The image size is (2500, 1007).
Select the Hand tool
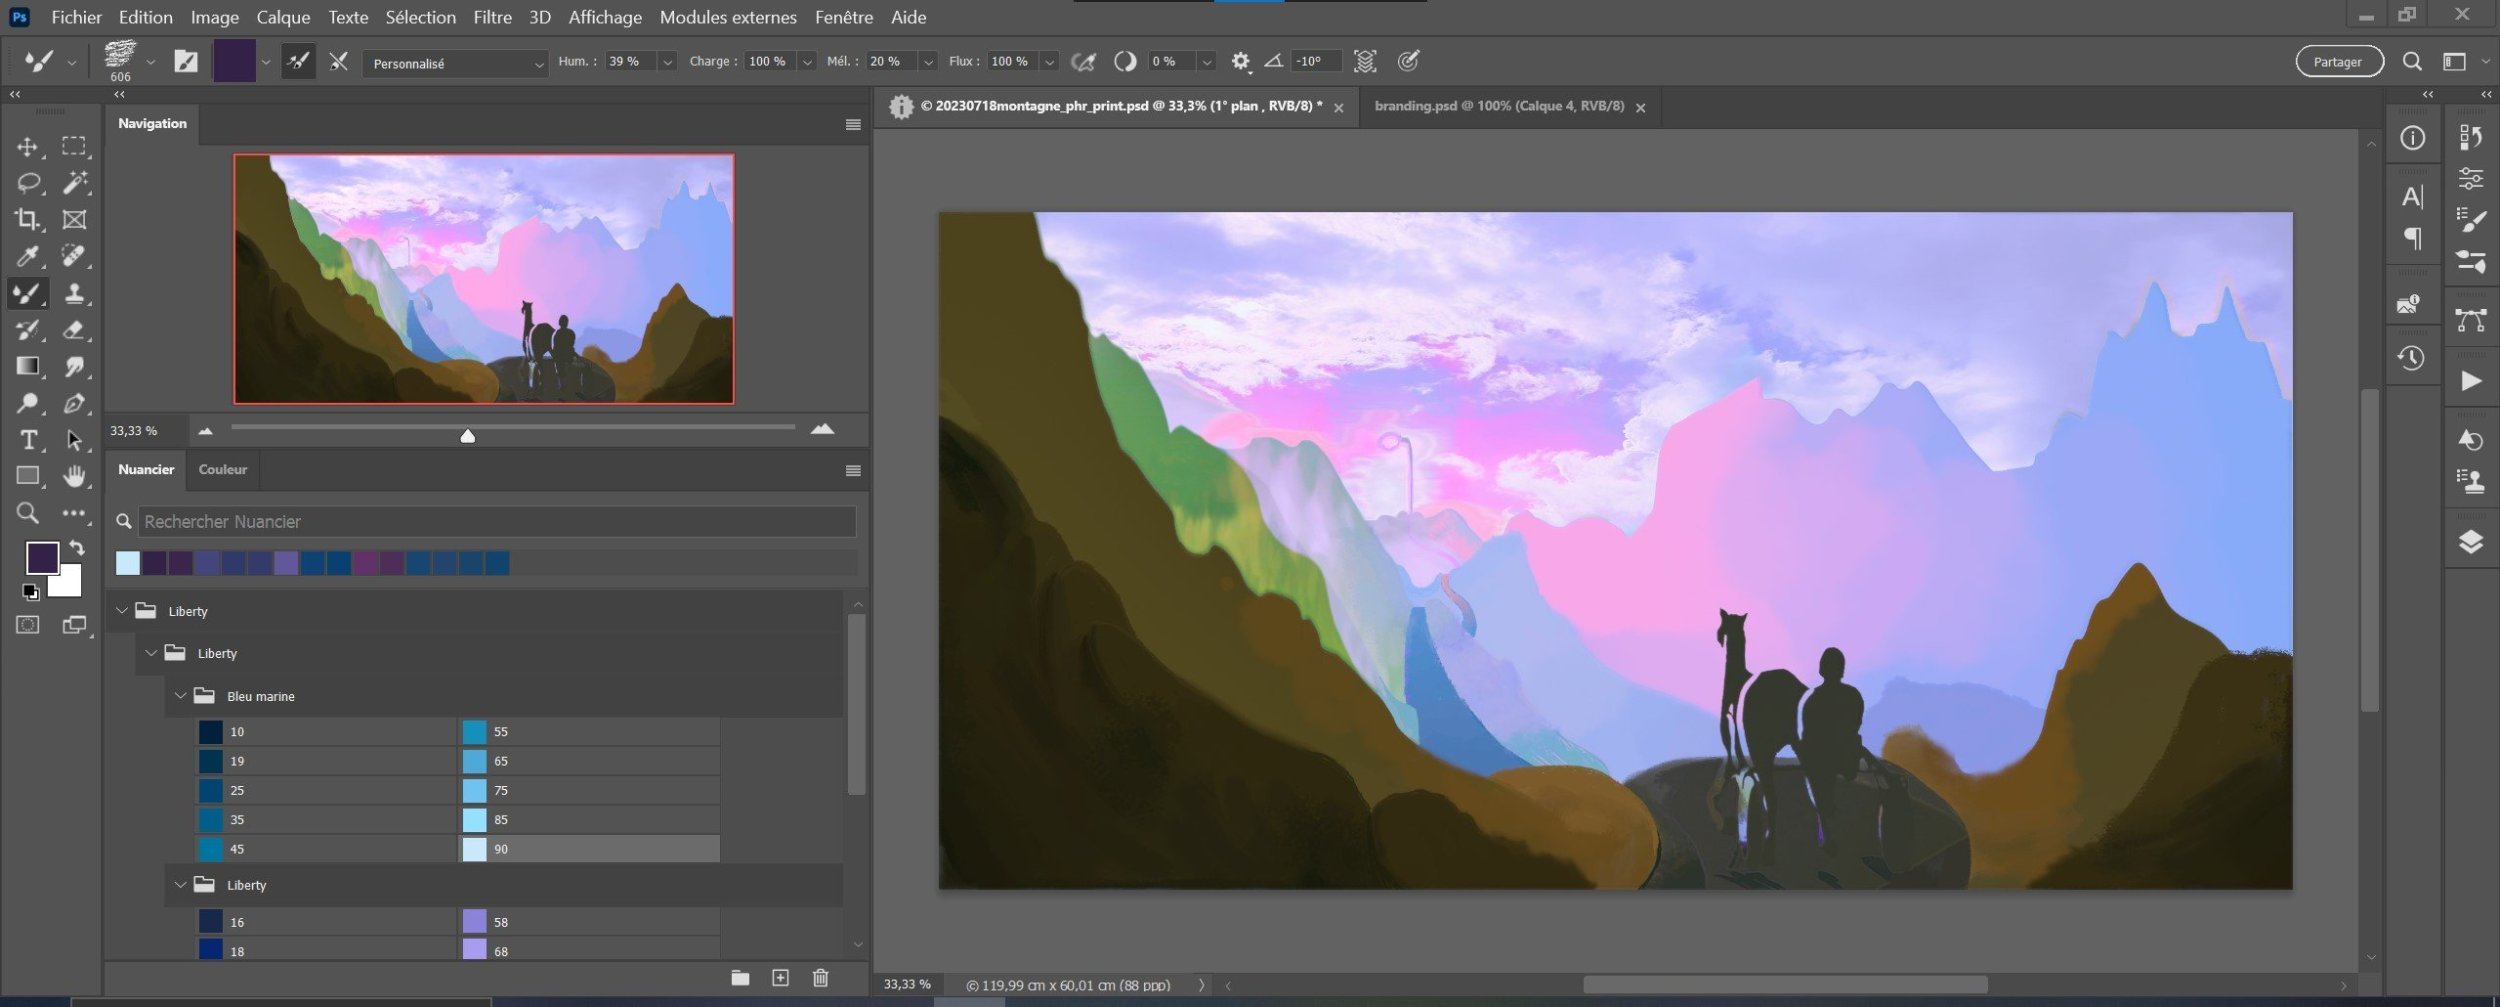click(x=73, y=477)
